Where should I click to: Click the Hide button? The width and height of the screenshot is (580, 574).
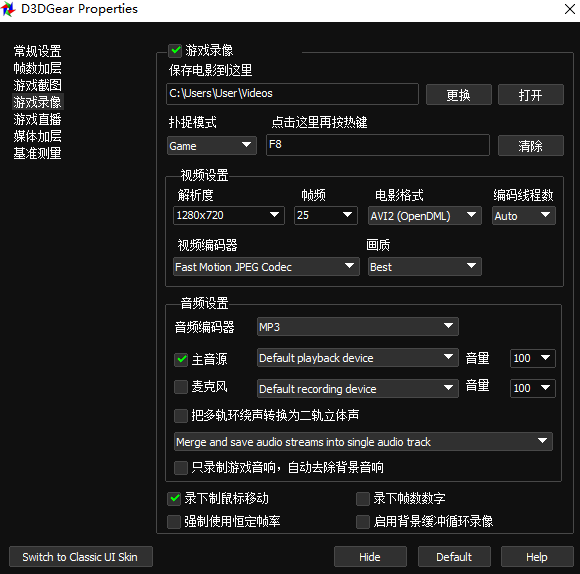coord(370,557)
